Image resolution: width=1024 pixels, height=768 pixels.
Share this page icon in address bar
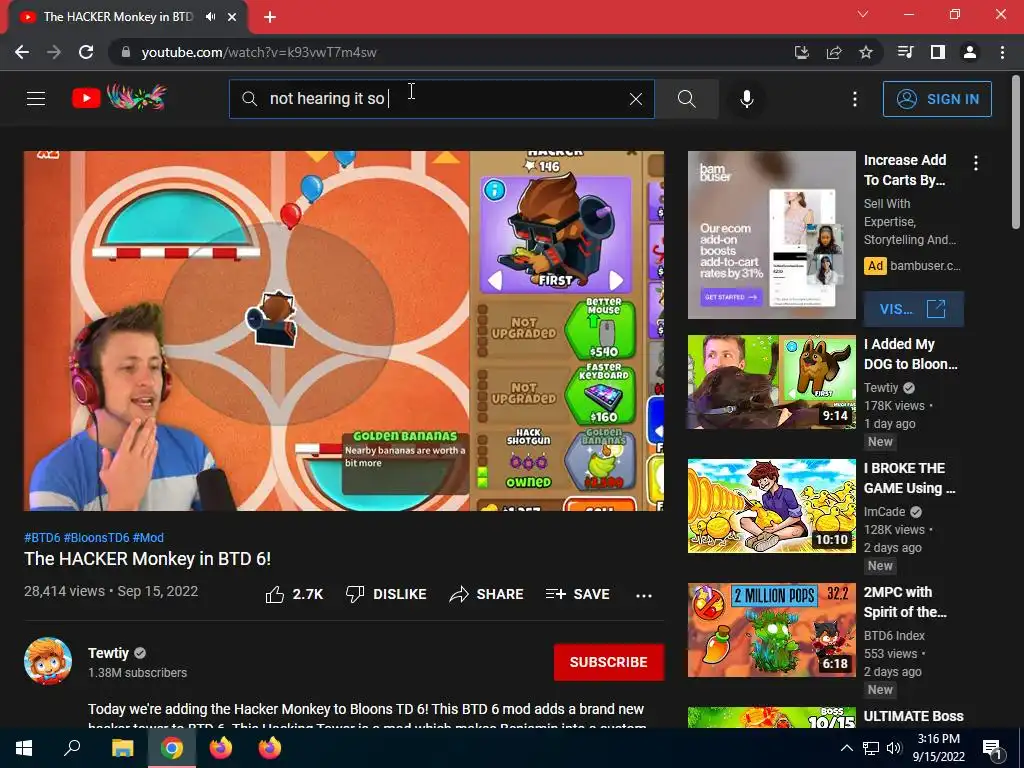[834, 52]
